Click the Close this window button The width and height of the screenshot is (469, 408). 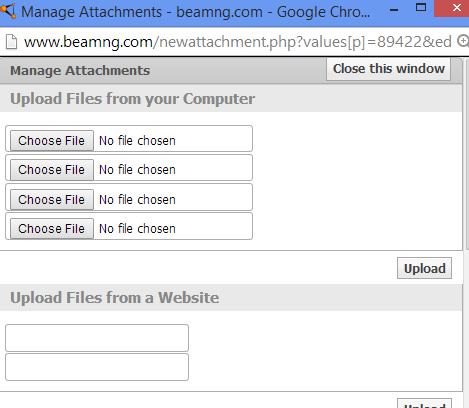tap(389, 69)
